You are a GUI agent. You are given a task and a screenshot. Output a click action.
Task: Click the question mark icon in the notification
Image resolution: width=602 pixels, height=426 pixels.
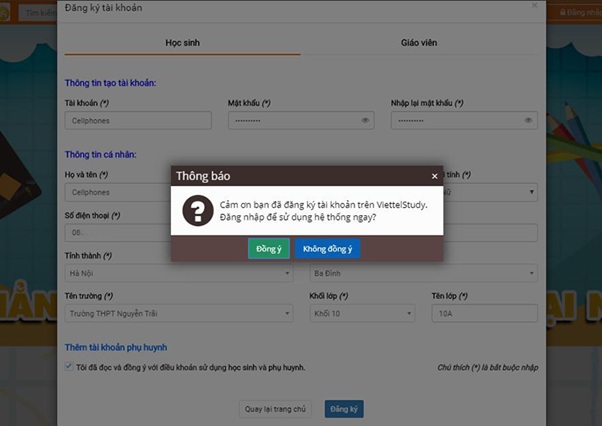pyautogui.click(x=199, y=210)
